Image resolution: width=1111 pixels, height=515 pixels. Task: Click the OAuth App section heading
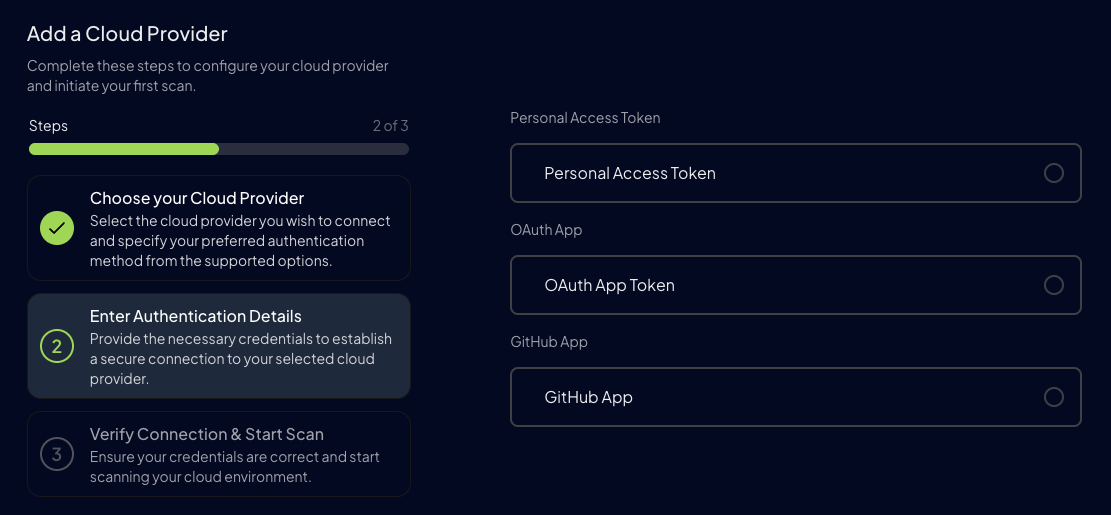(x=546, y=230)
